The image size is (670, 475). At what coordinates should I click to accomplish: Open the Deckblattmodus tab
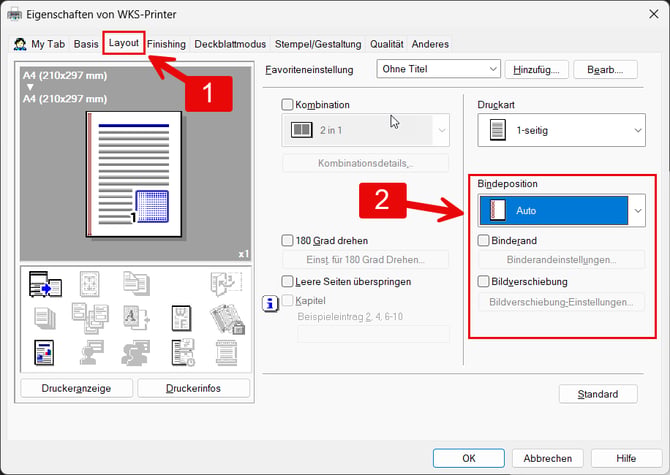[x=230, y=44]
